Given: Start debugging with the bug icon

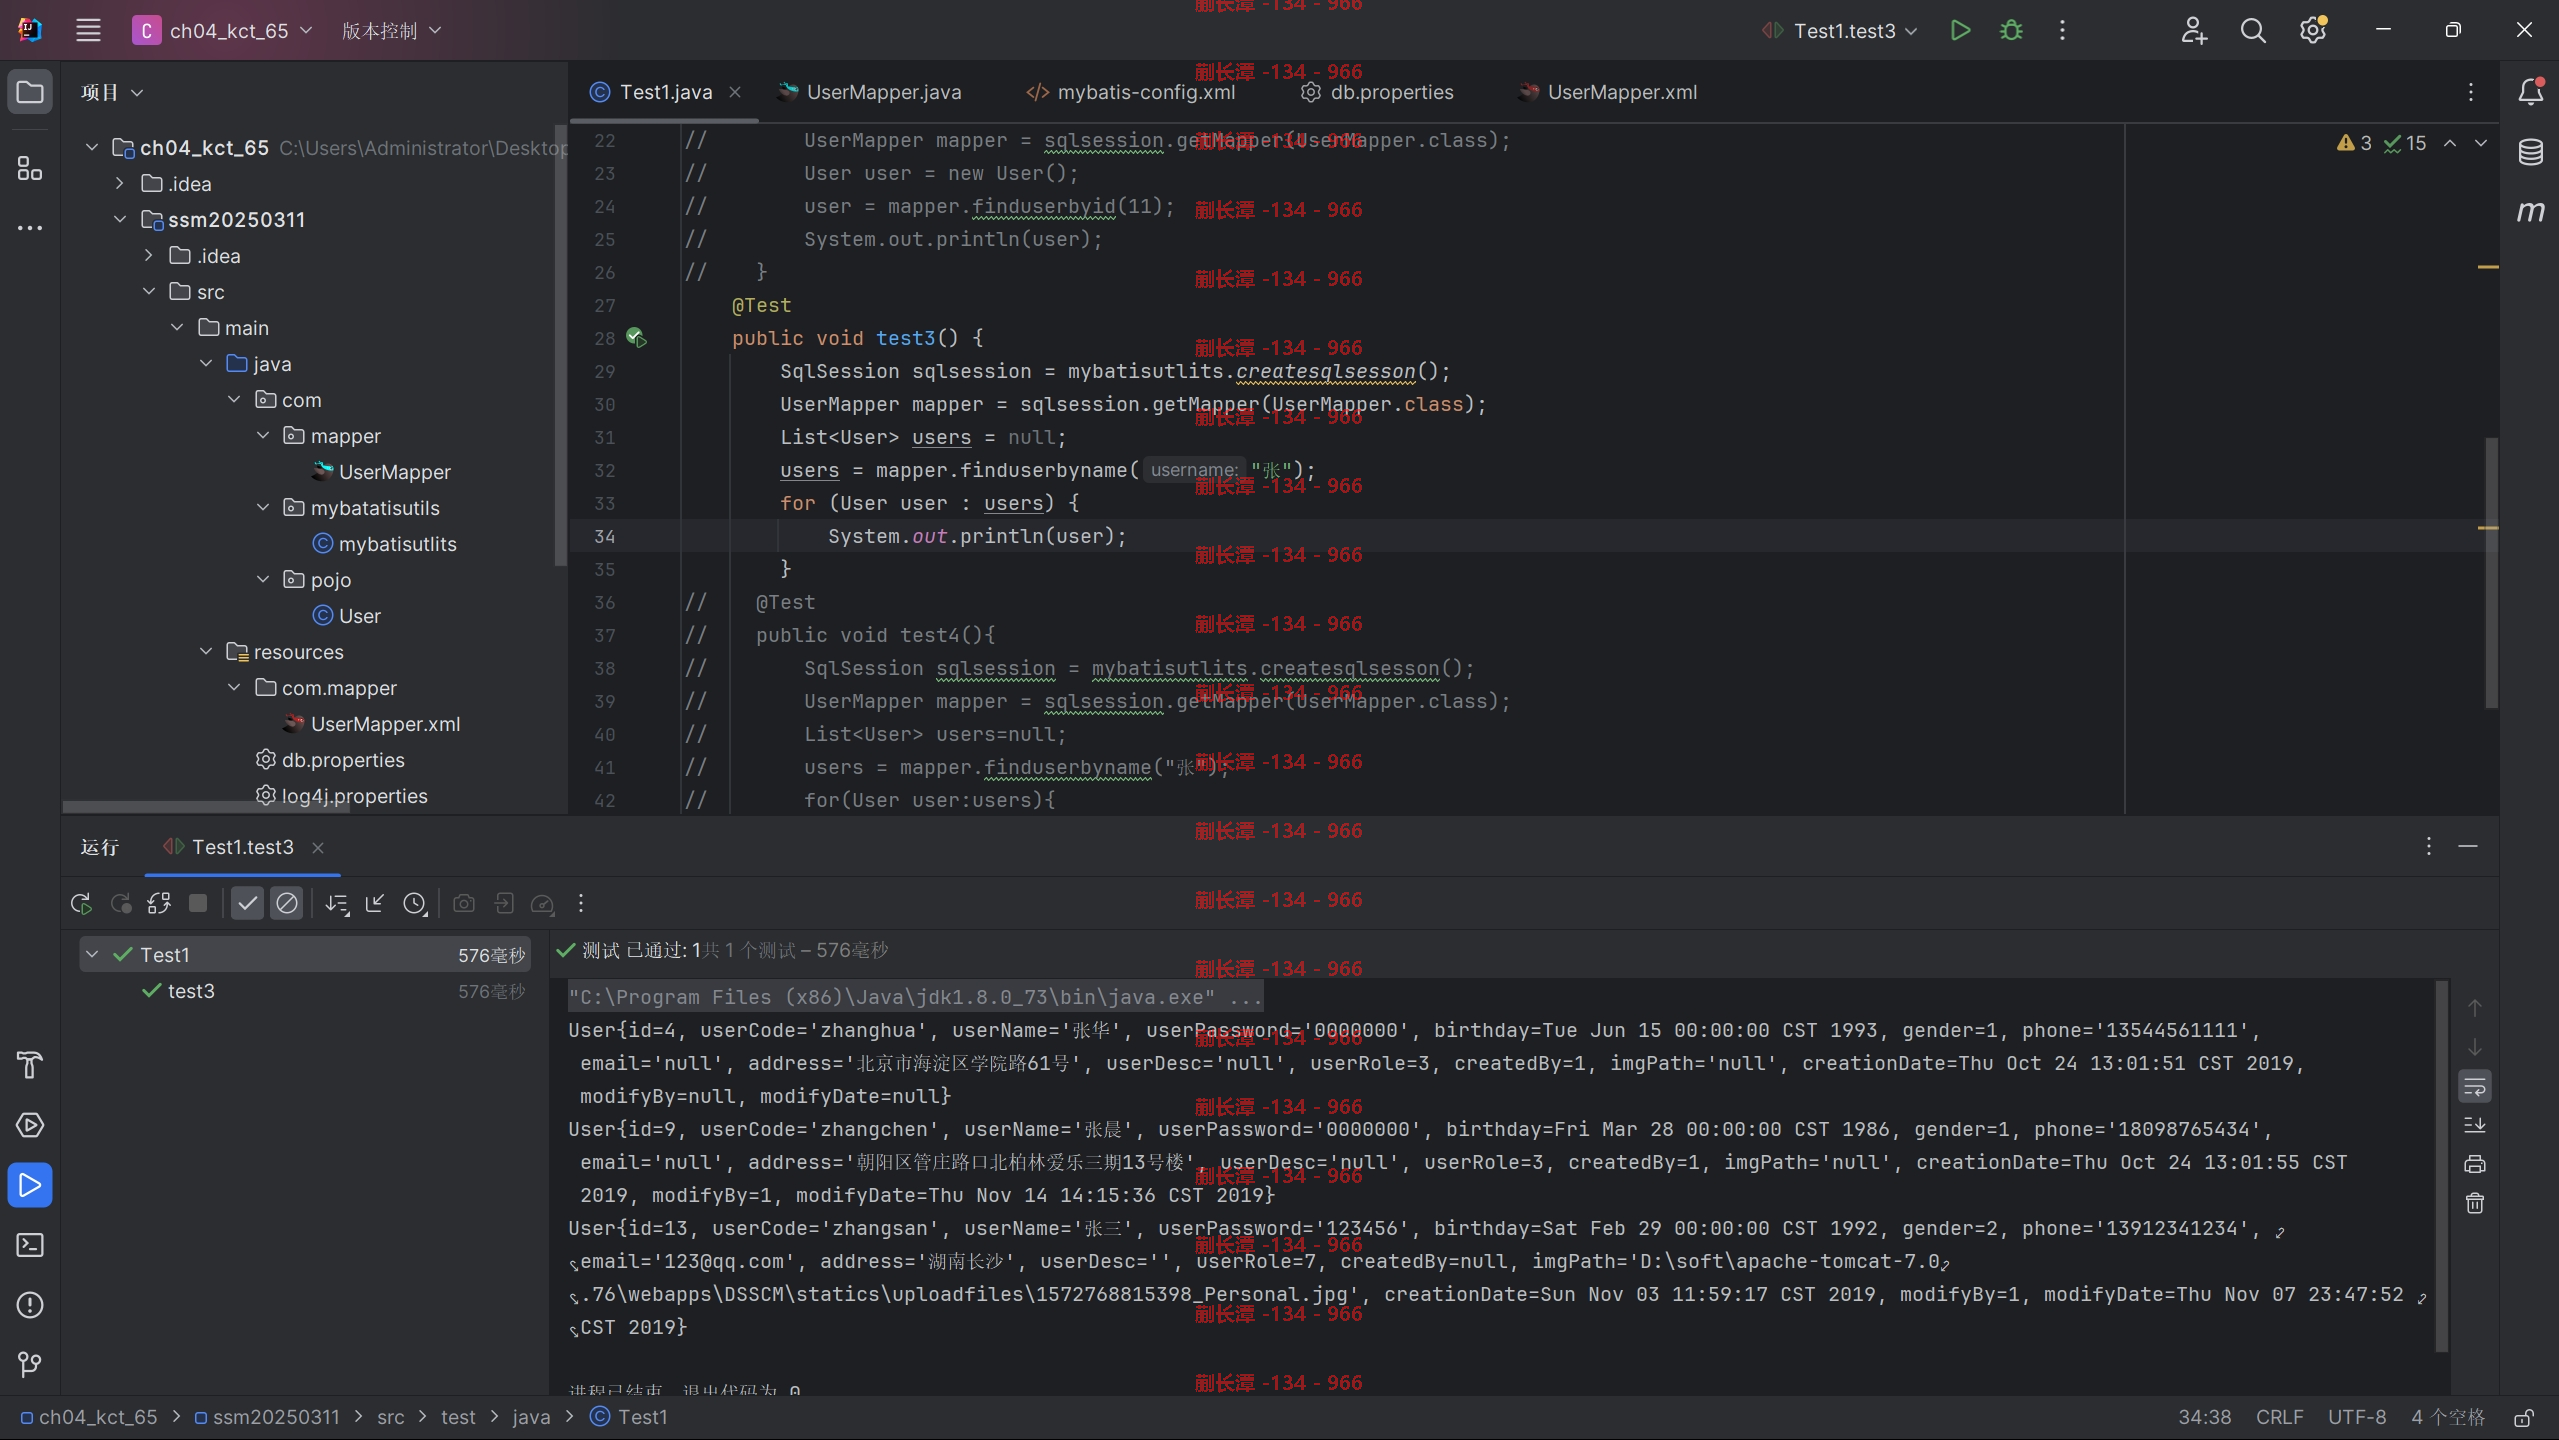Looking at the screenshot, I should (2011, 30).
